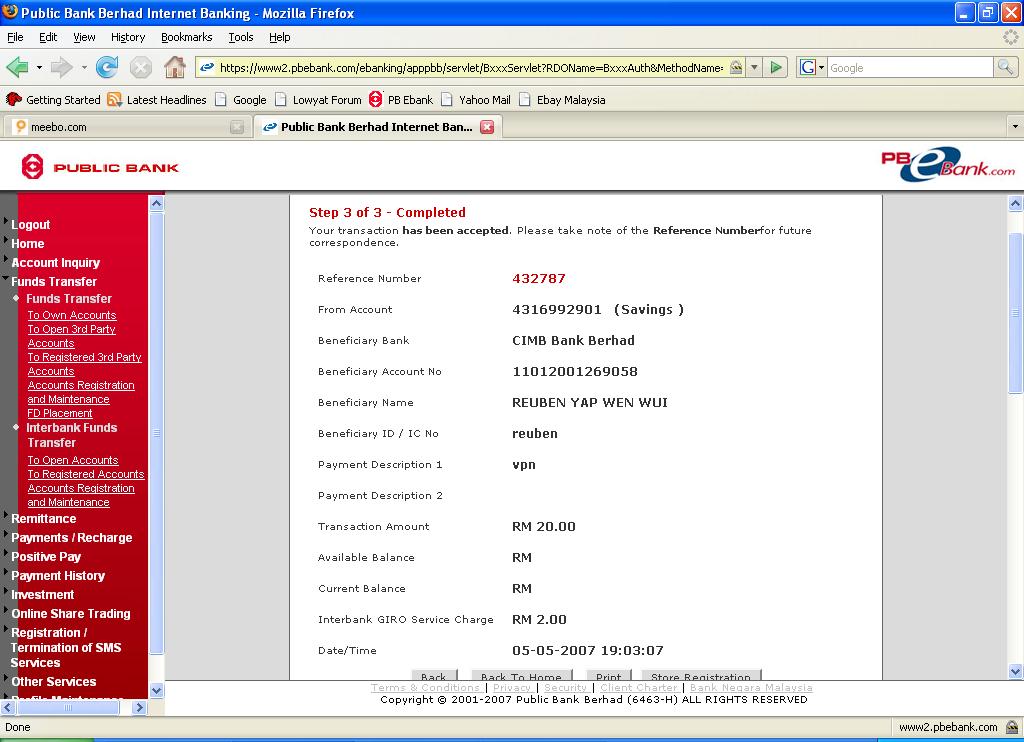Image resolution: width=1024 pixels, height=742 pixels.
Task: Open the Home page icon
Action: (174, 67)
